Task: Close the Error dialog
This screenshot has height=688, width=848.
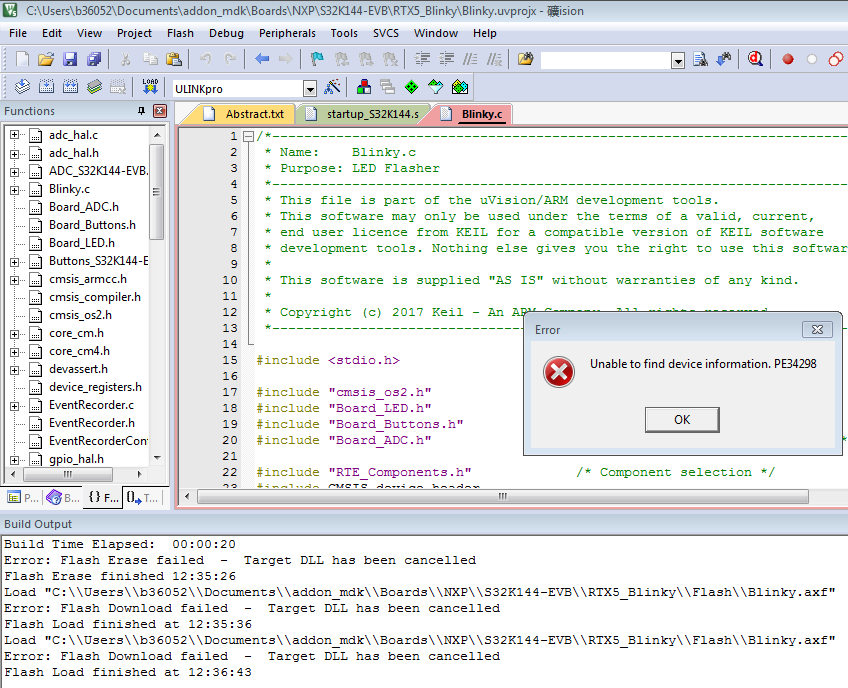Action: 817,329
